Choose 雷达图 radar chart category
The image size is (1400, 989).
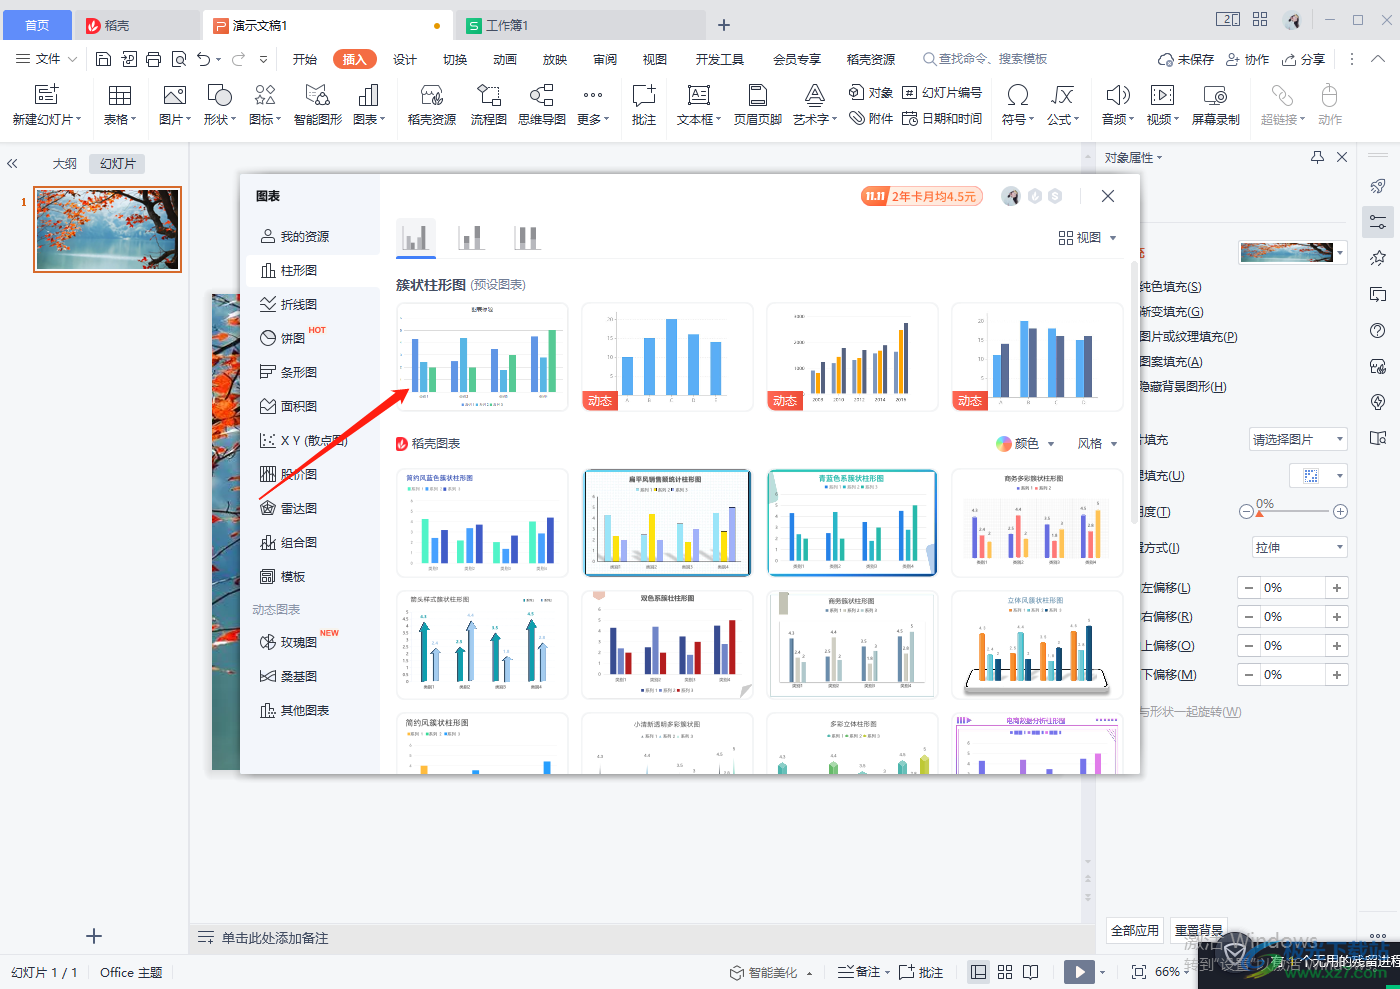click(298, 508)
